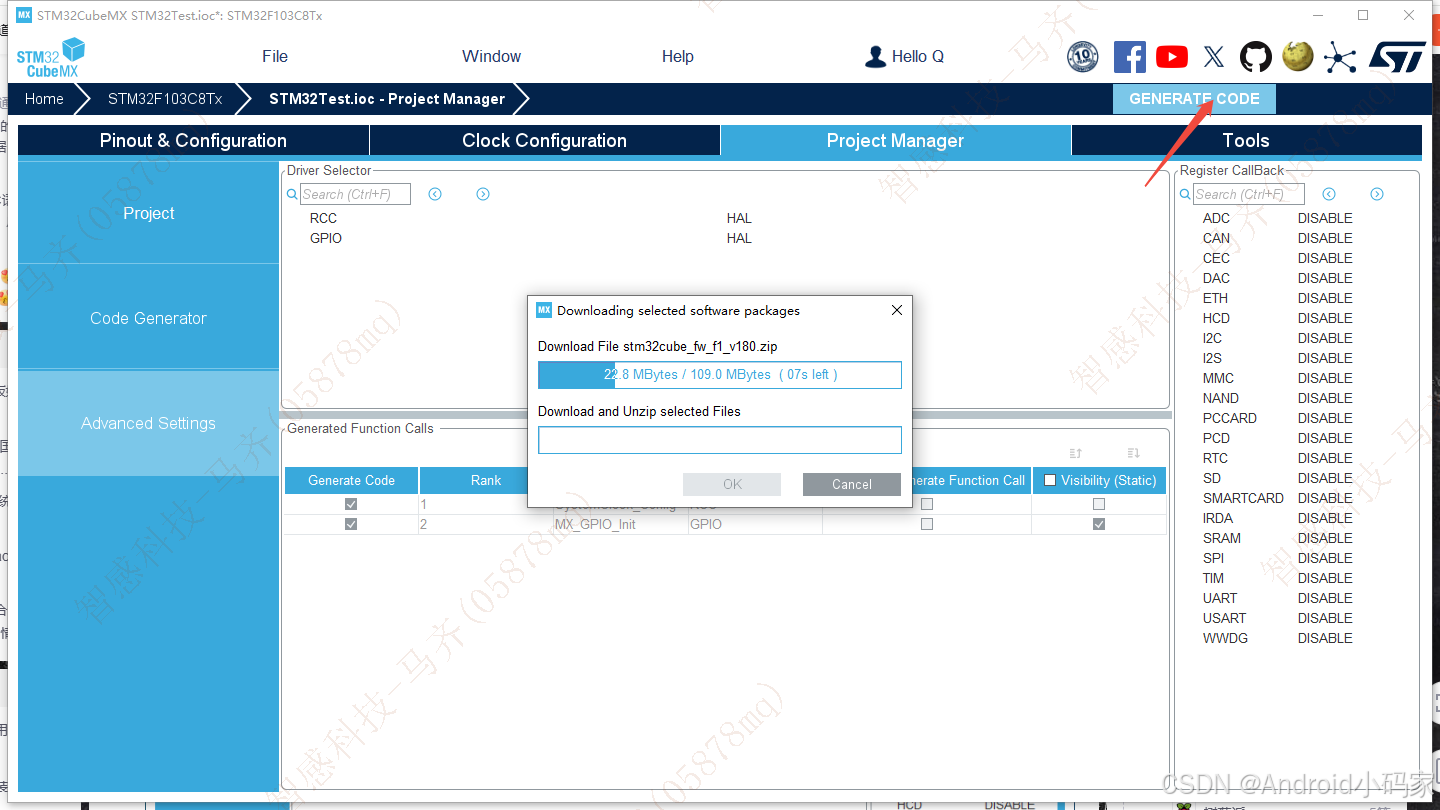Click Driver Selector search field
1440x810 pixels.
click(x=355, y=194)
